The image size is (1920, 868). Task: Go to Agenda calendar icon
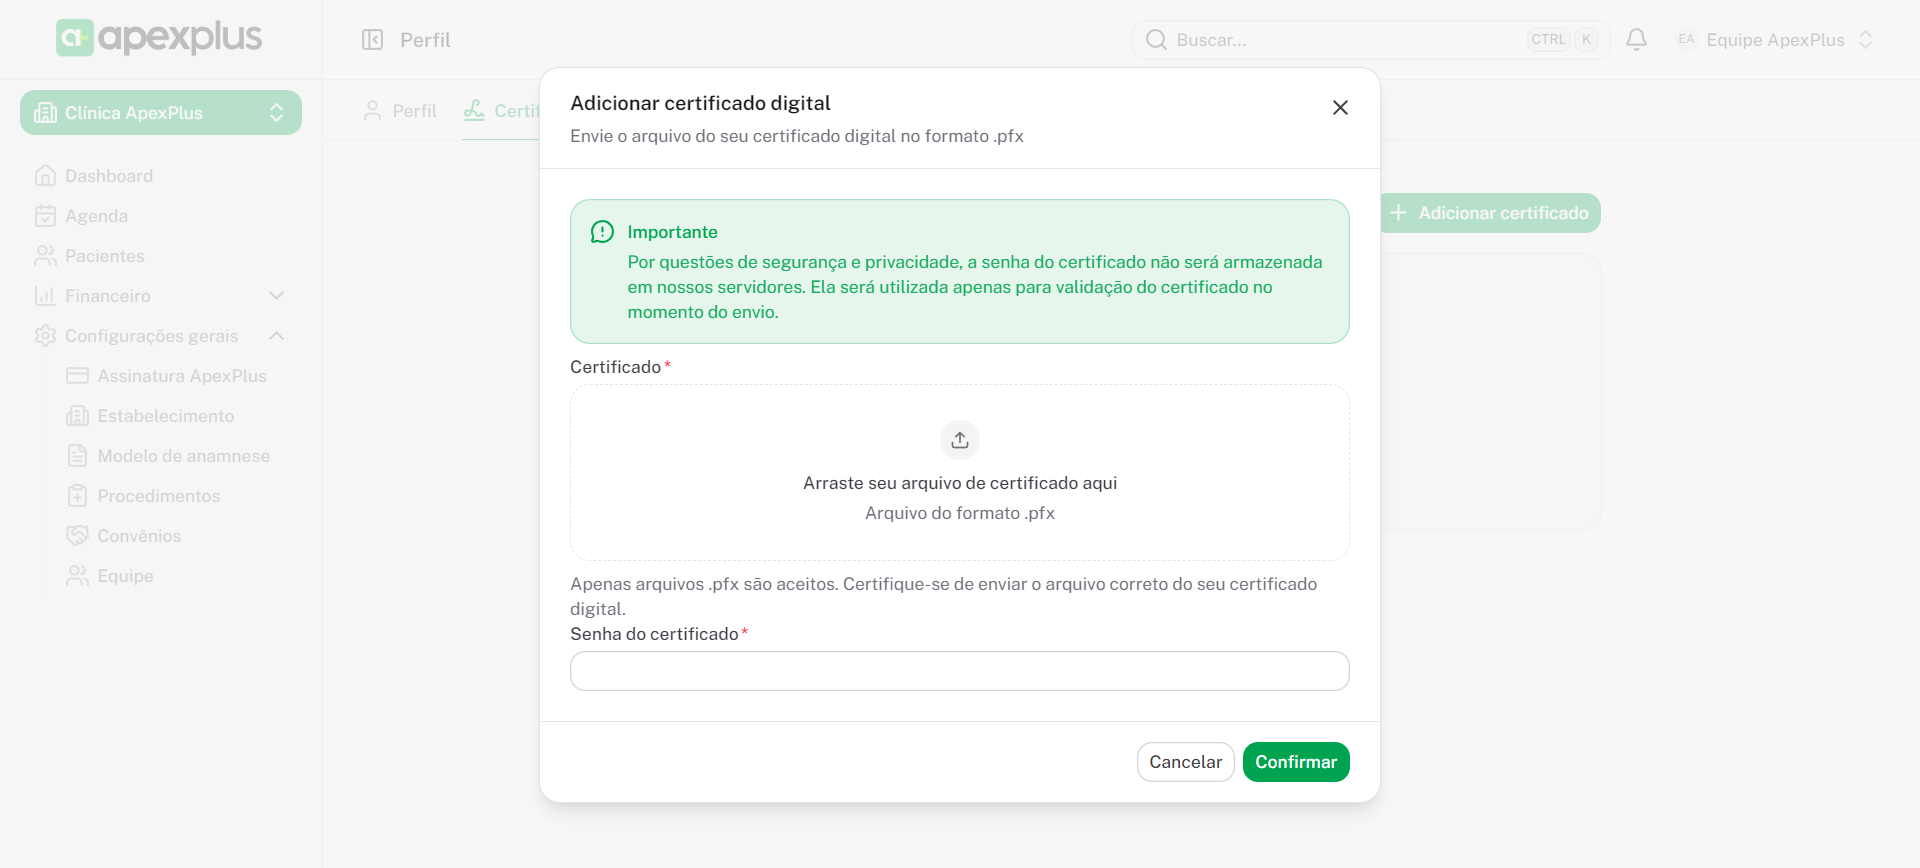coord(45,216)
